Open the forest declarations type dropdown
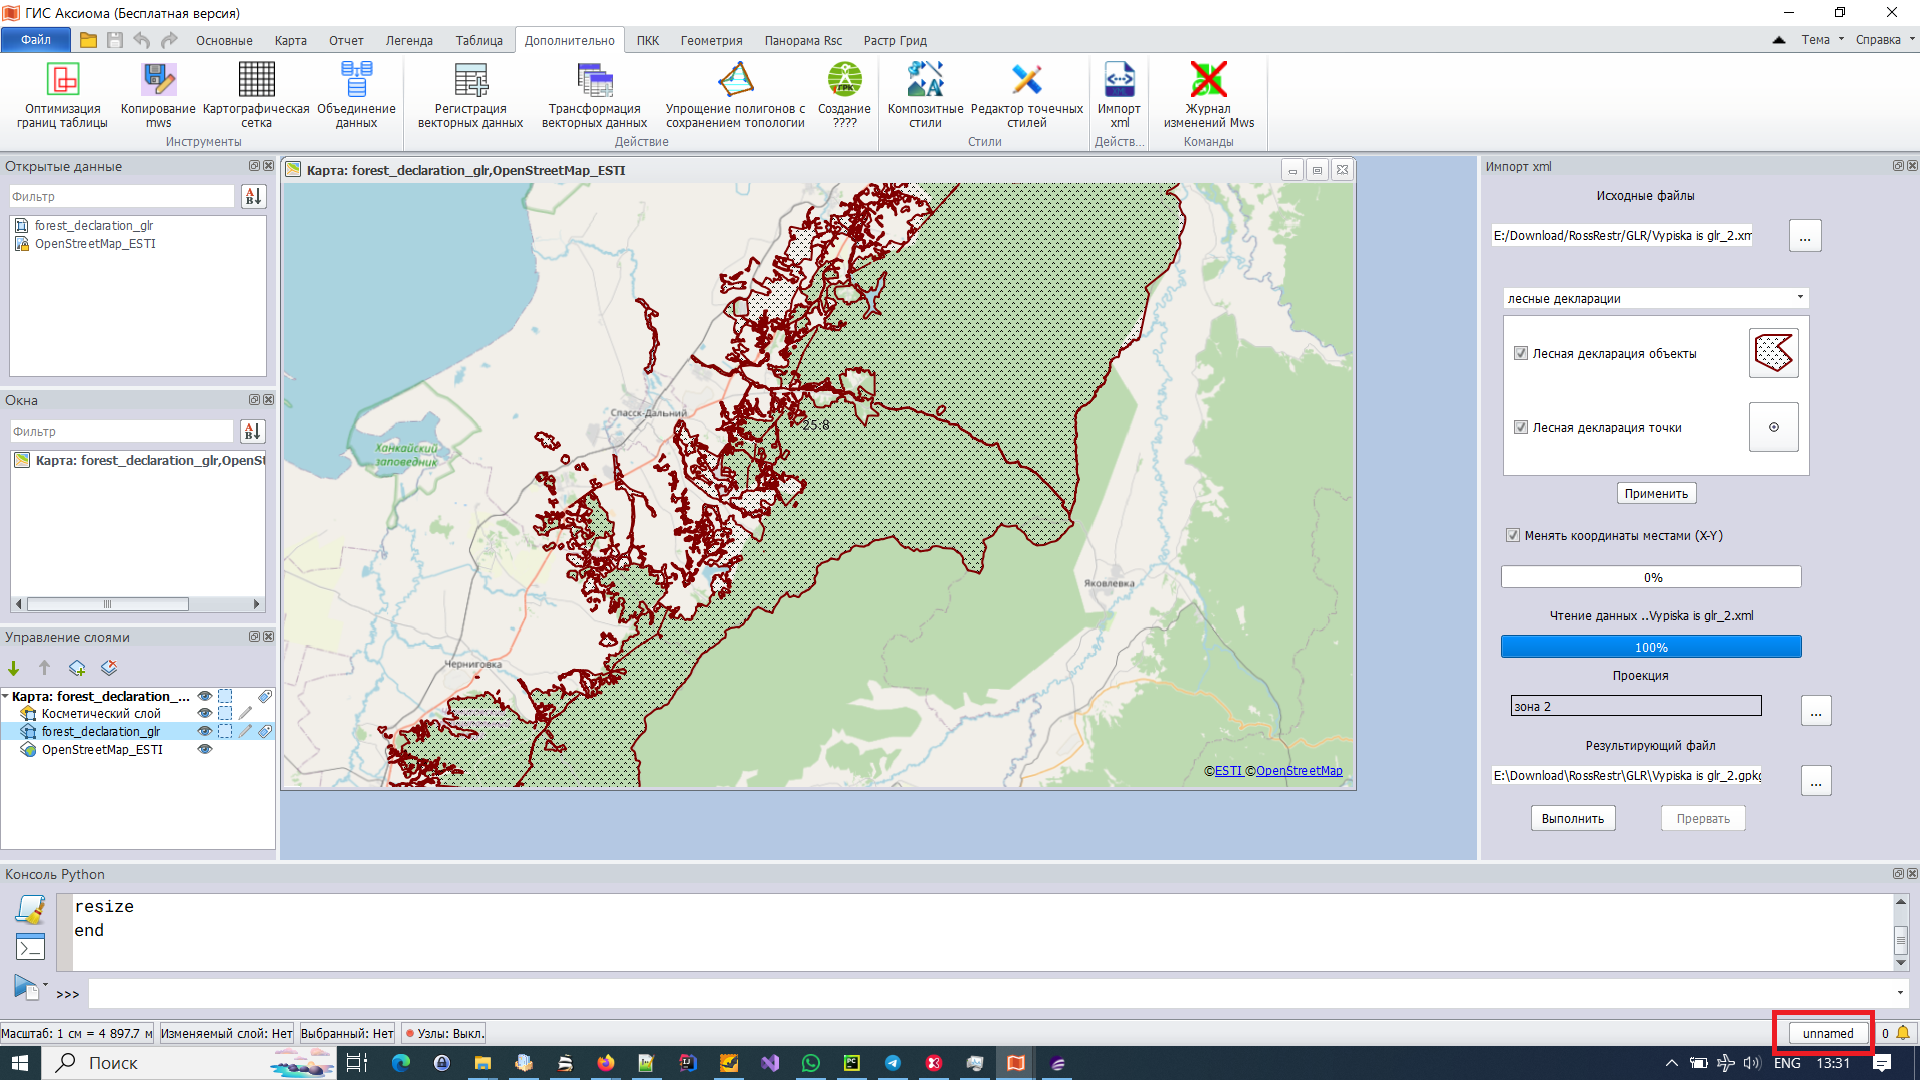 (1656, 298)
